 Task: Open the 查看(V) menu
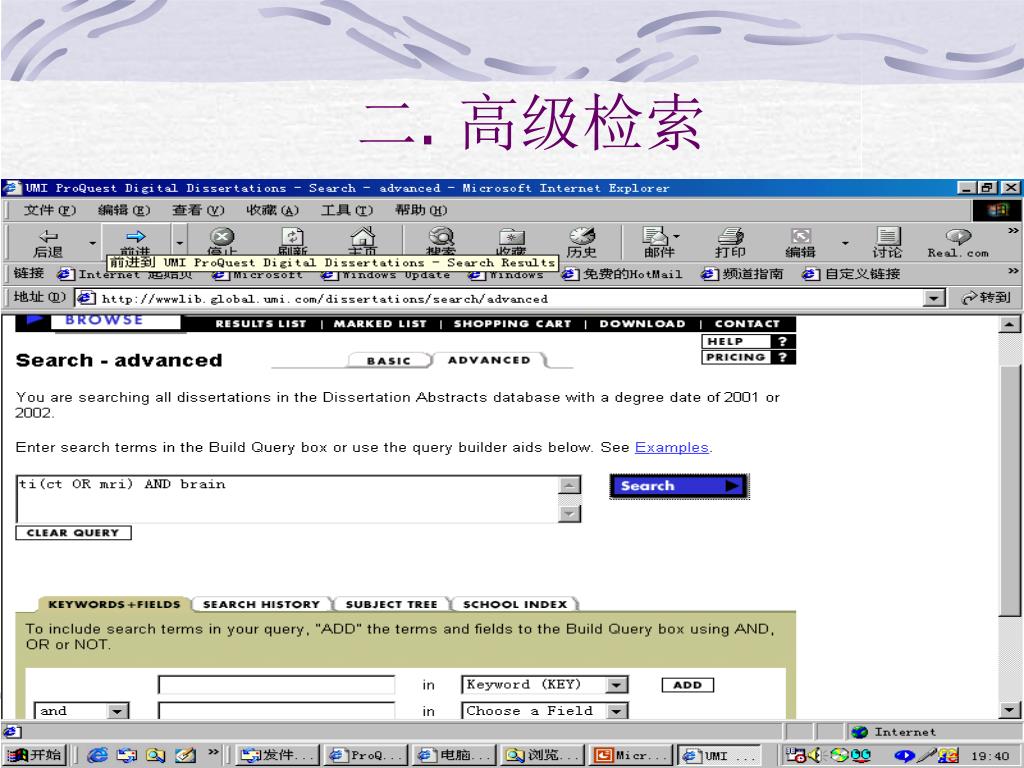tap(198, 210)
